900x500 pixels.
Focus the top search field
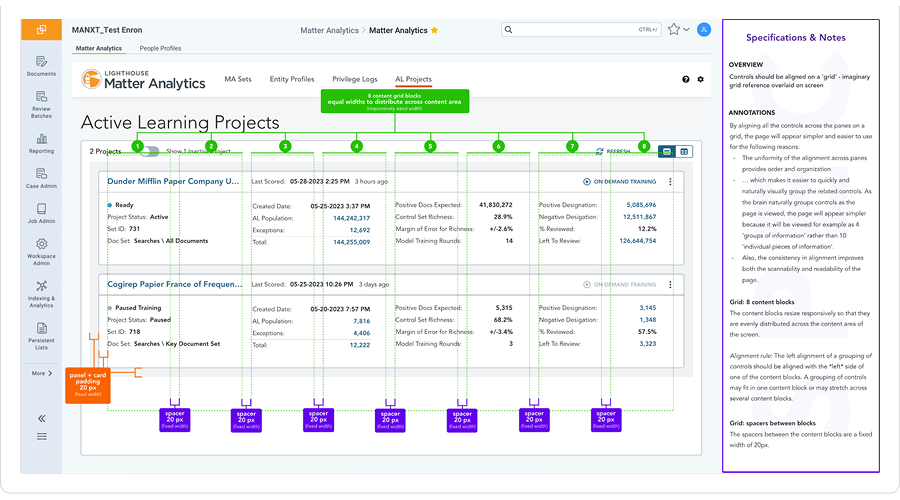581,29
